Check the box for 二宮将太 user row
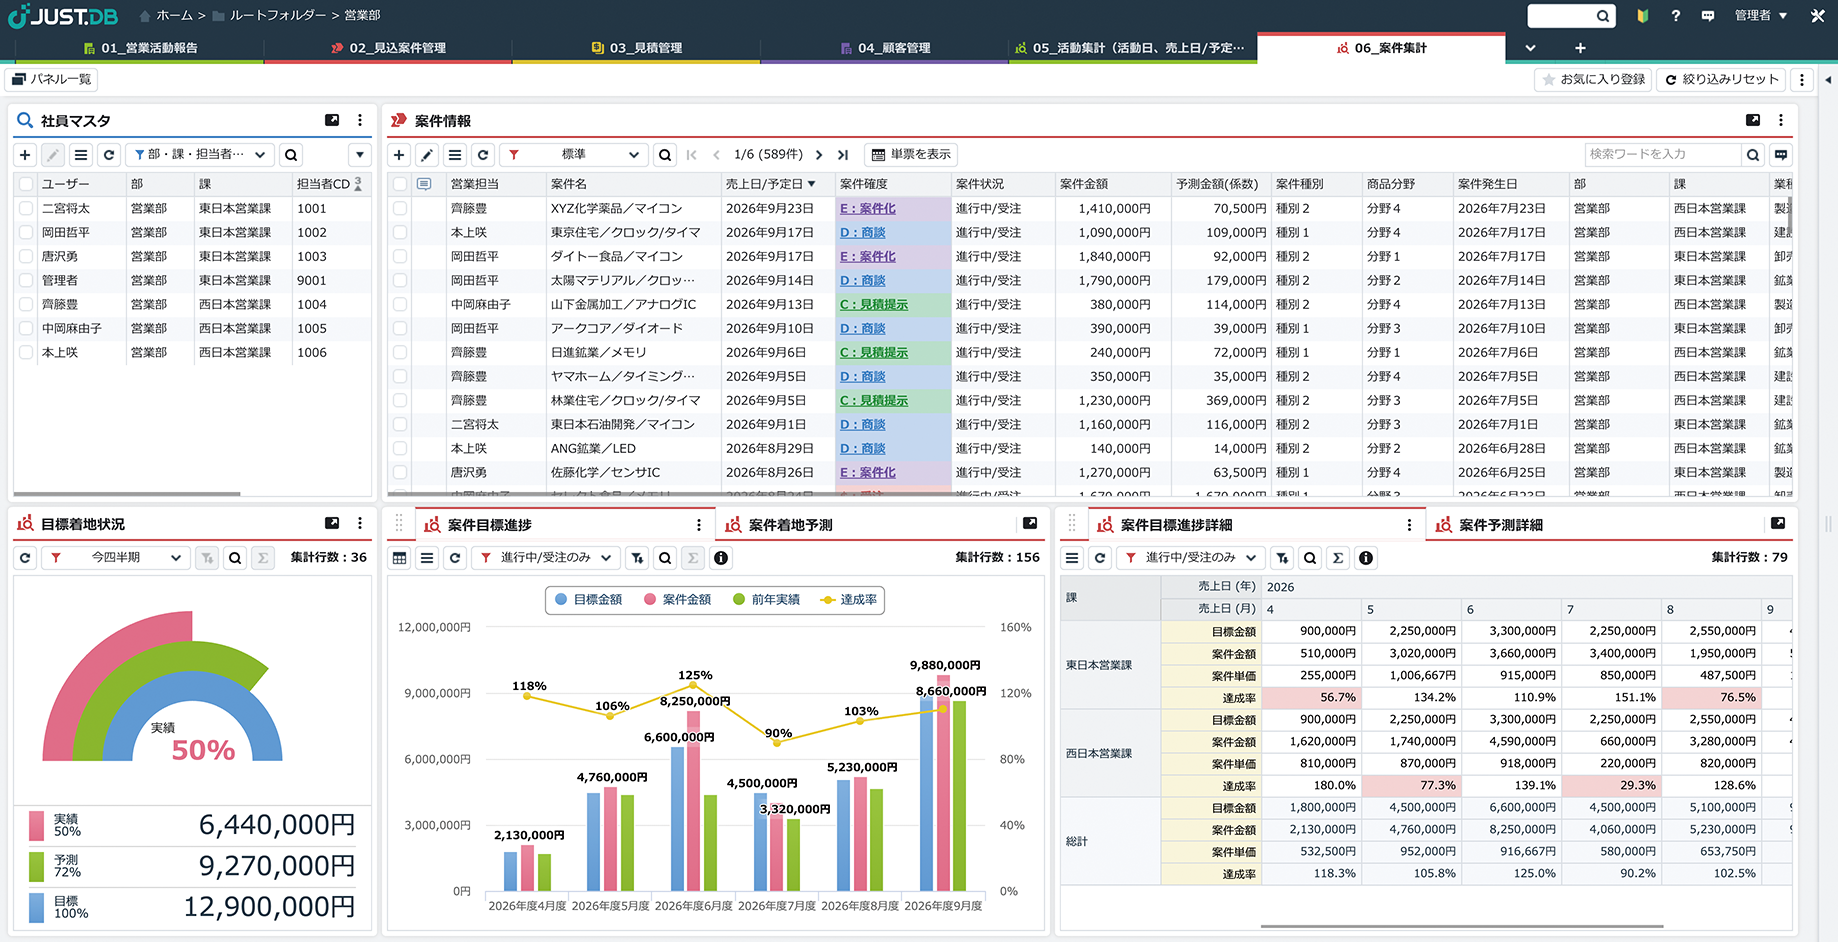1838x942 pixels. (x=26, y=209)
